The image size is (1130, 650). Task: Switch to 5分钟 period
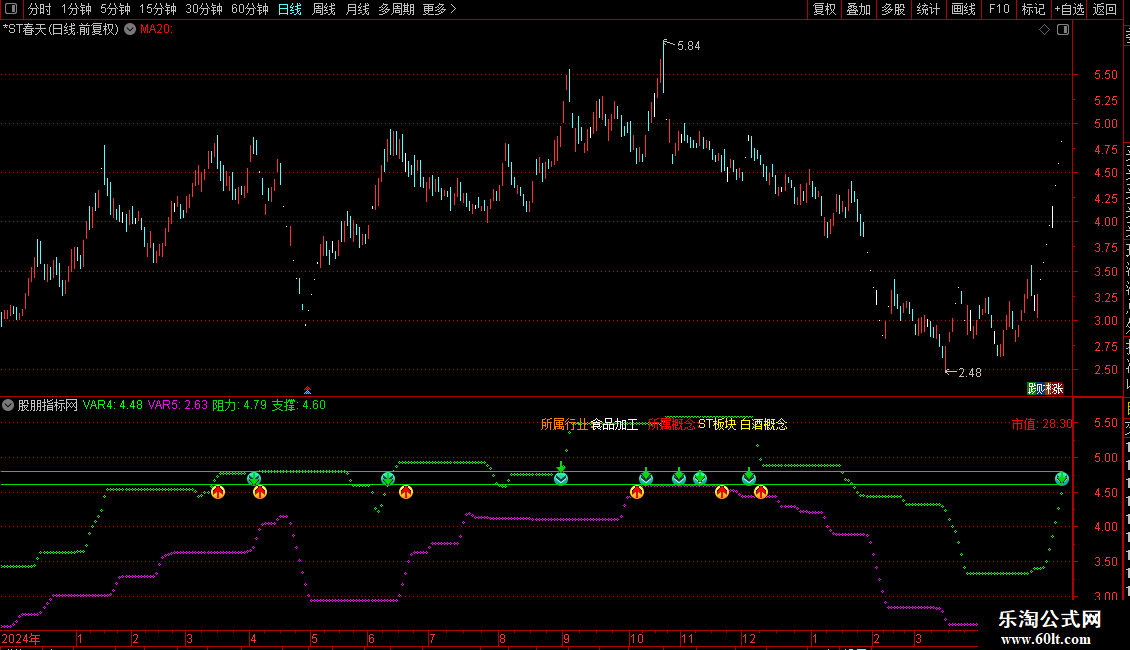coord(115,9)
